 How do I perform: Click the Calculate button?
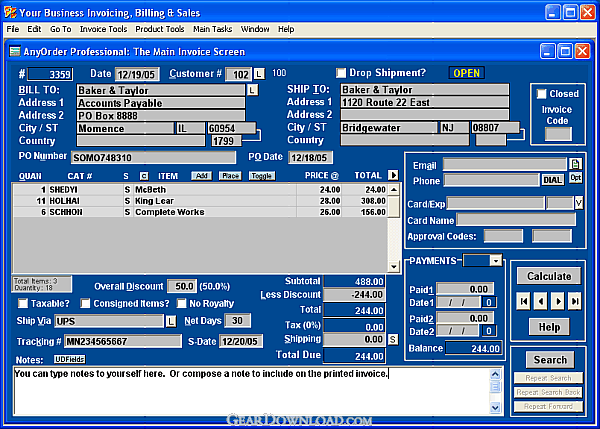point(549,276)
